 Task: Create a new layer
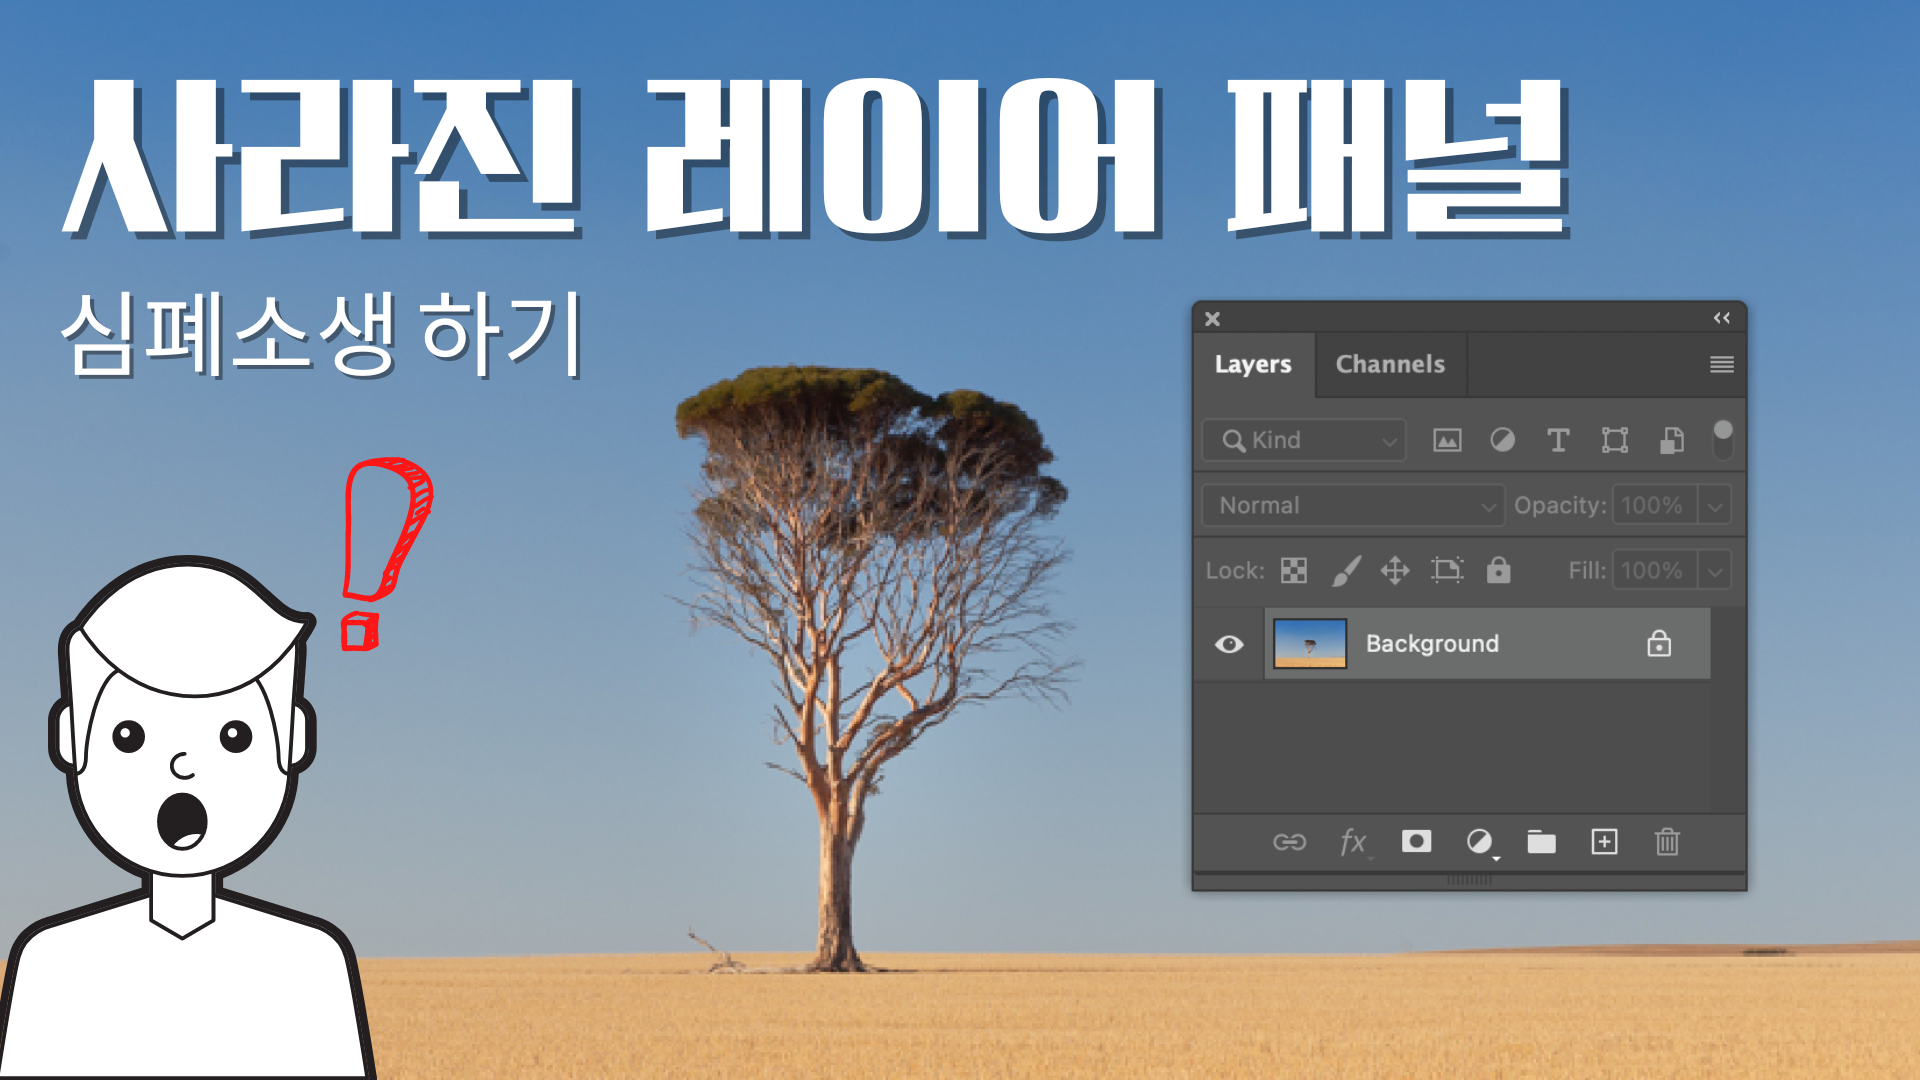pyautogui.click(x=1604, y=842)
